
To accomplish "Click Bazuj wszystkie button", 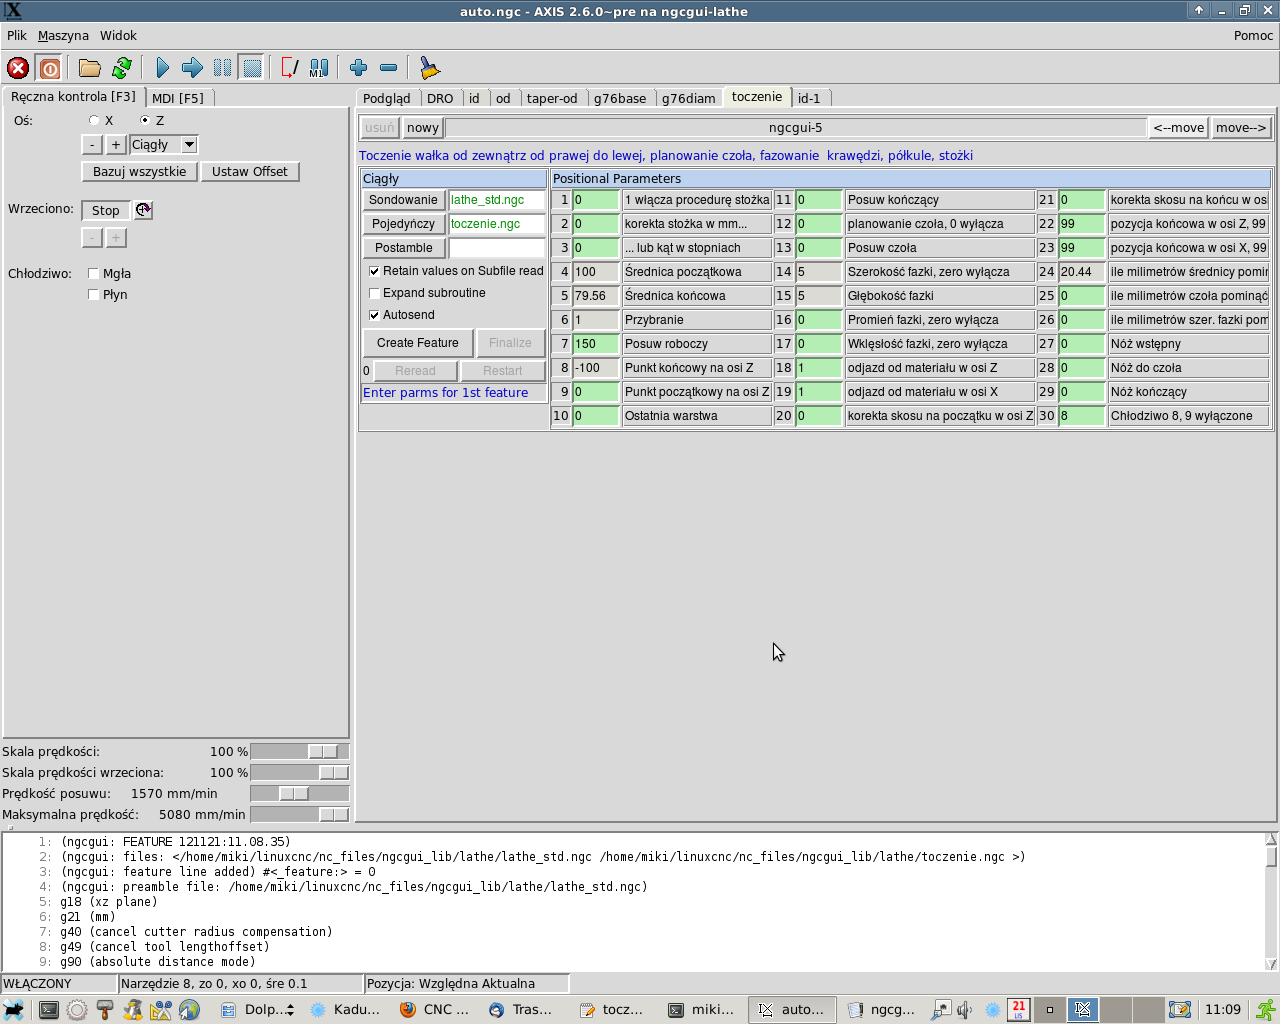I will (x=140, y=172).
